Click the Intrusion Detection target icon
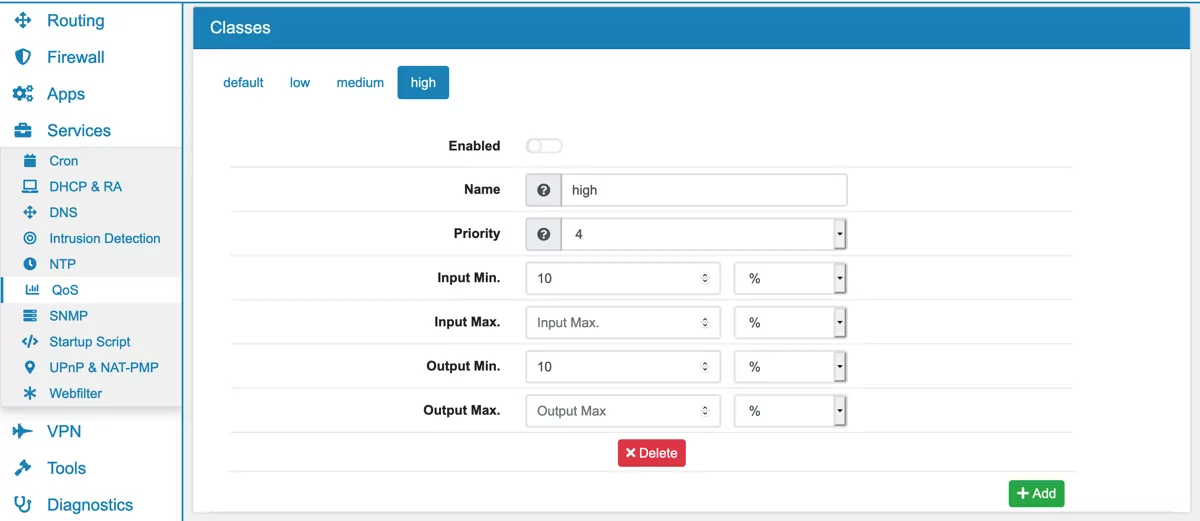The width and height of the screenshot is (1200, 521). pyautogui.click(x=30, y=239)
